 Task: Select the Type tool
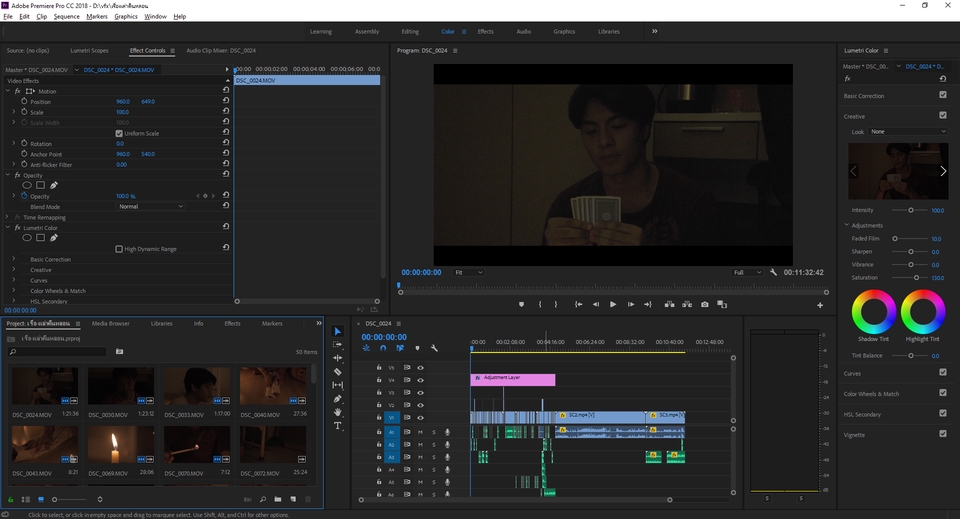tap(337, 425)
